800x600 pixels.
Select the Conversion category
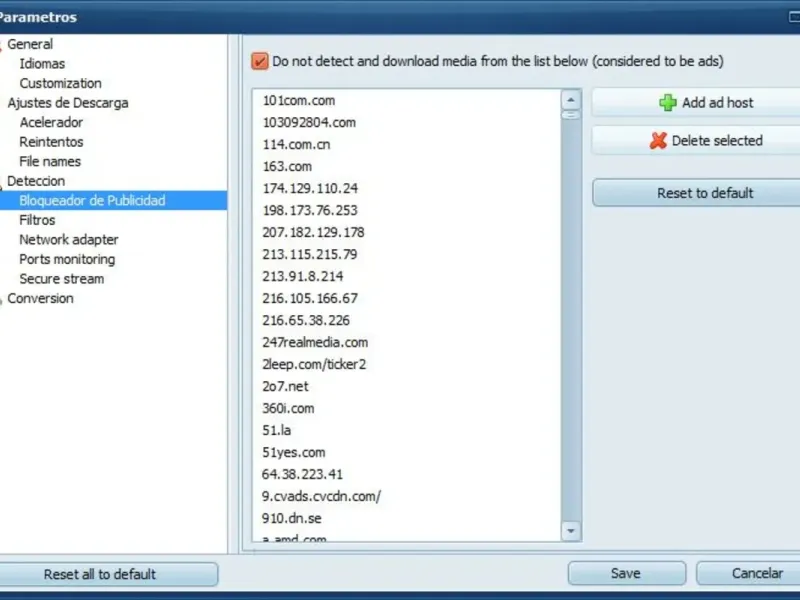pos(40,298)
